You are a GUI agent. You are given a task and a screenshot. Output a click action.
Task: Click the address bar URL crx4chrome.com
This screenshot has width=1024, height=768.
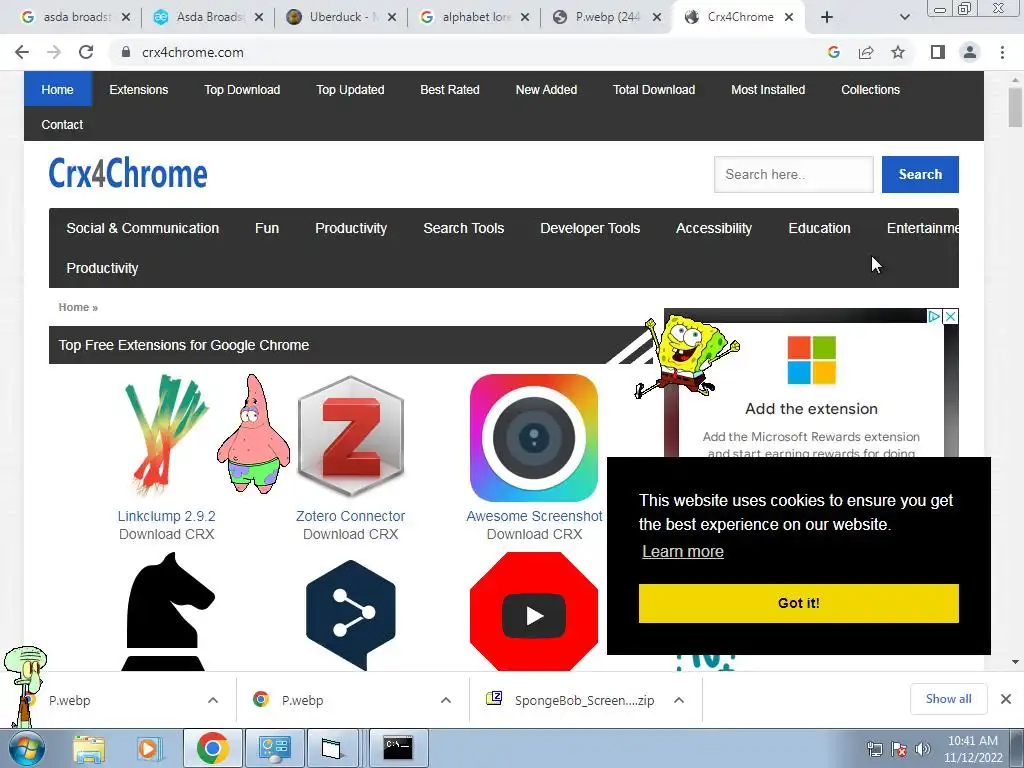[193, 52]
